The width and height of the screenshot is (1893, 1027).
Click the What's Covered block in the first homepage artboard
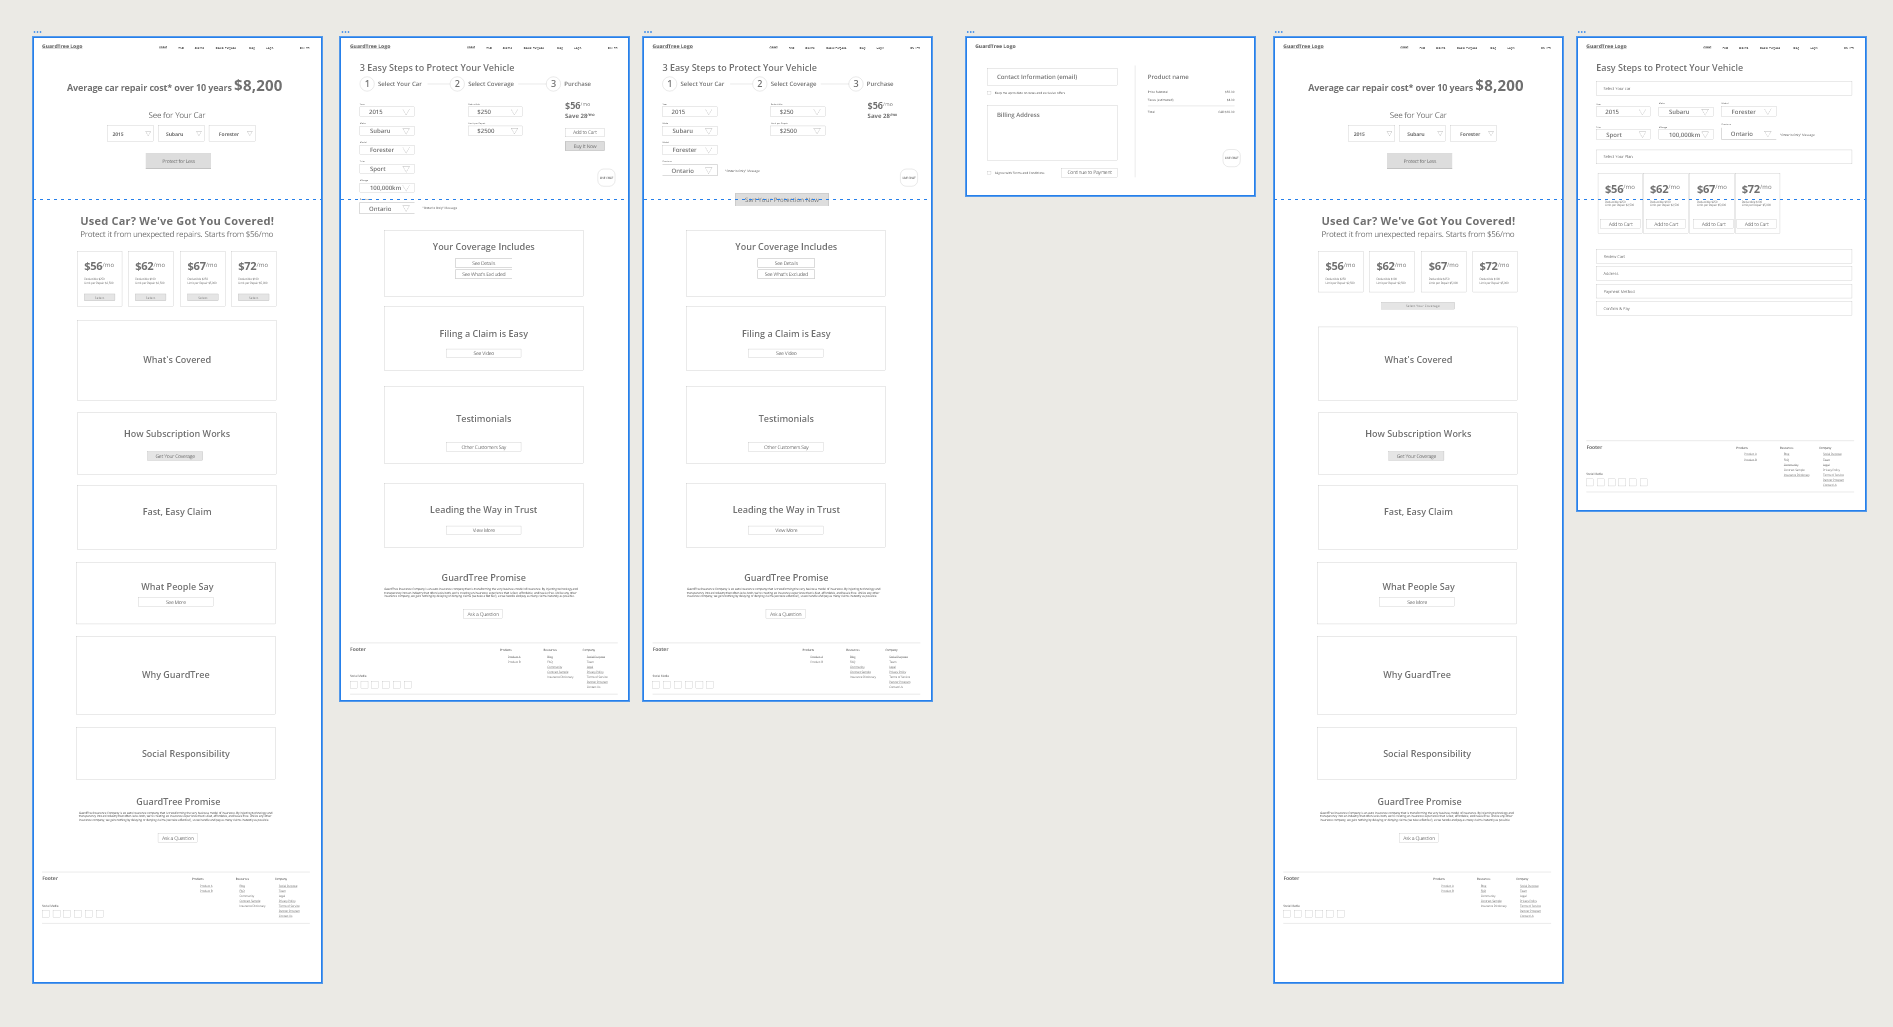pos(177,360)
